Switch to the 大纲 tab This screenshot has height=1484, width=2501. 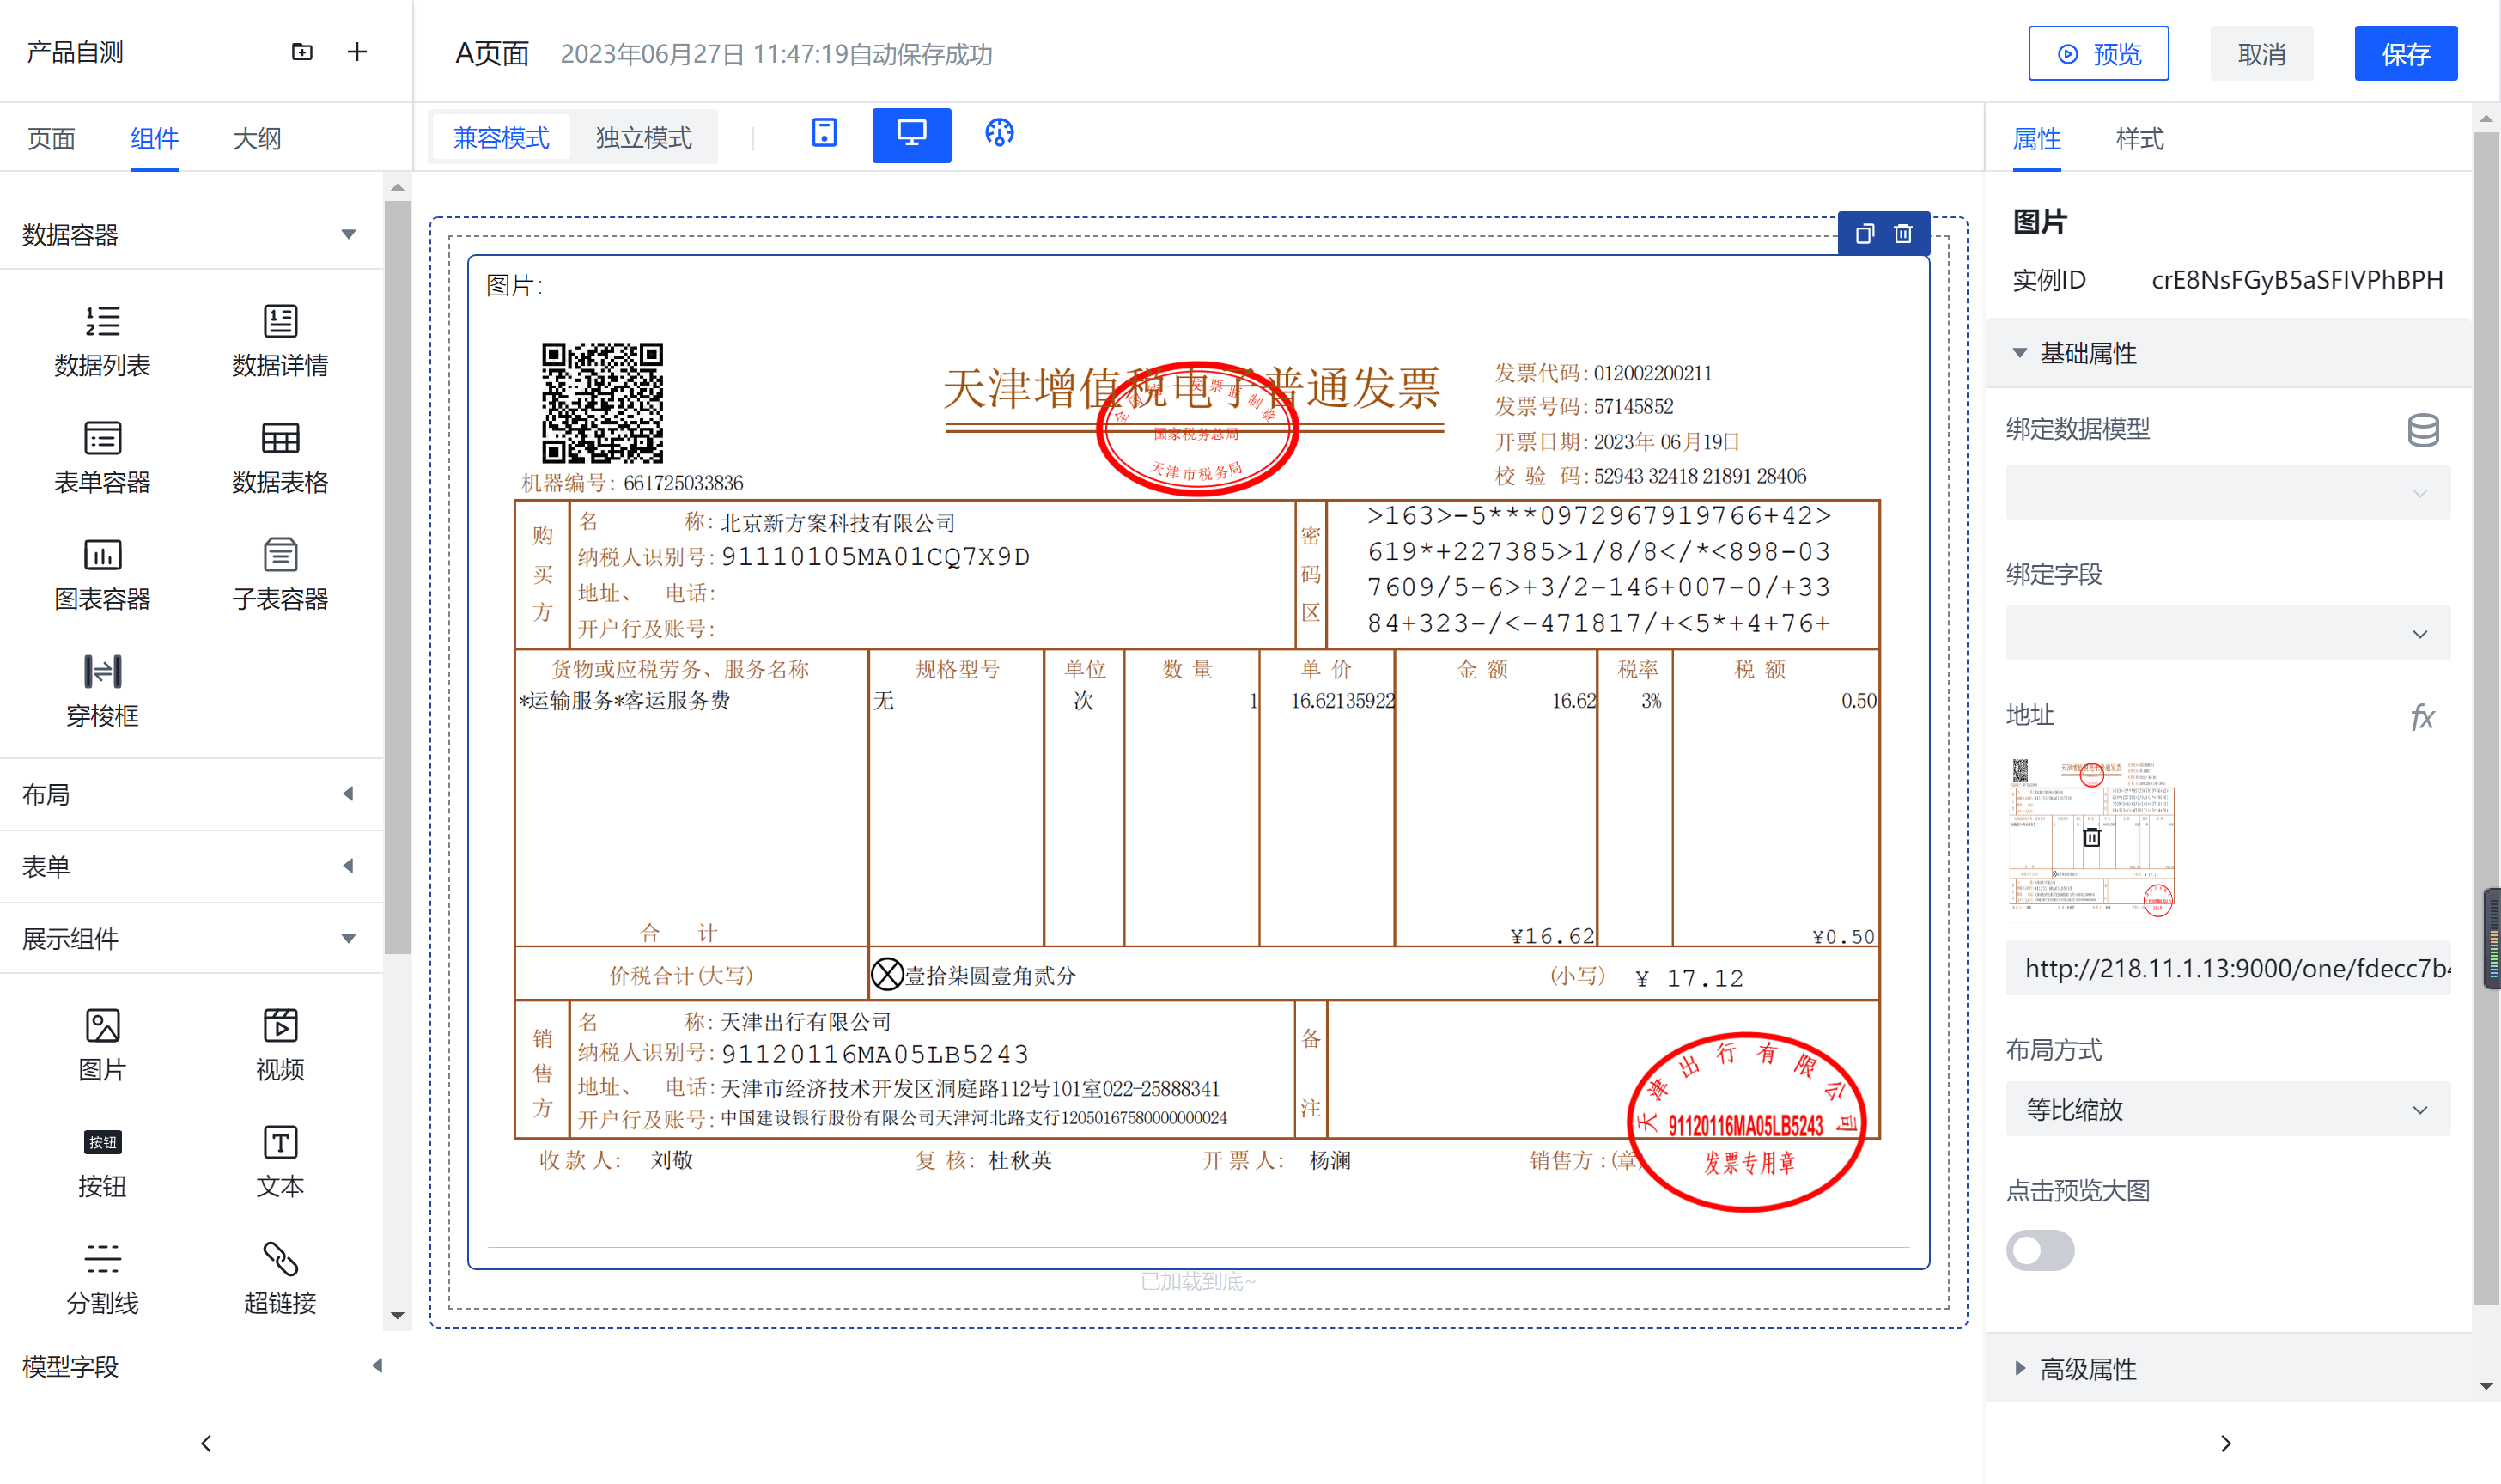[x=257, y=138]
